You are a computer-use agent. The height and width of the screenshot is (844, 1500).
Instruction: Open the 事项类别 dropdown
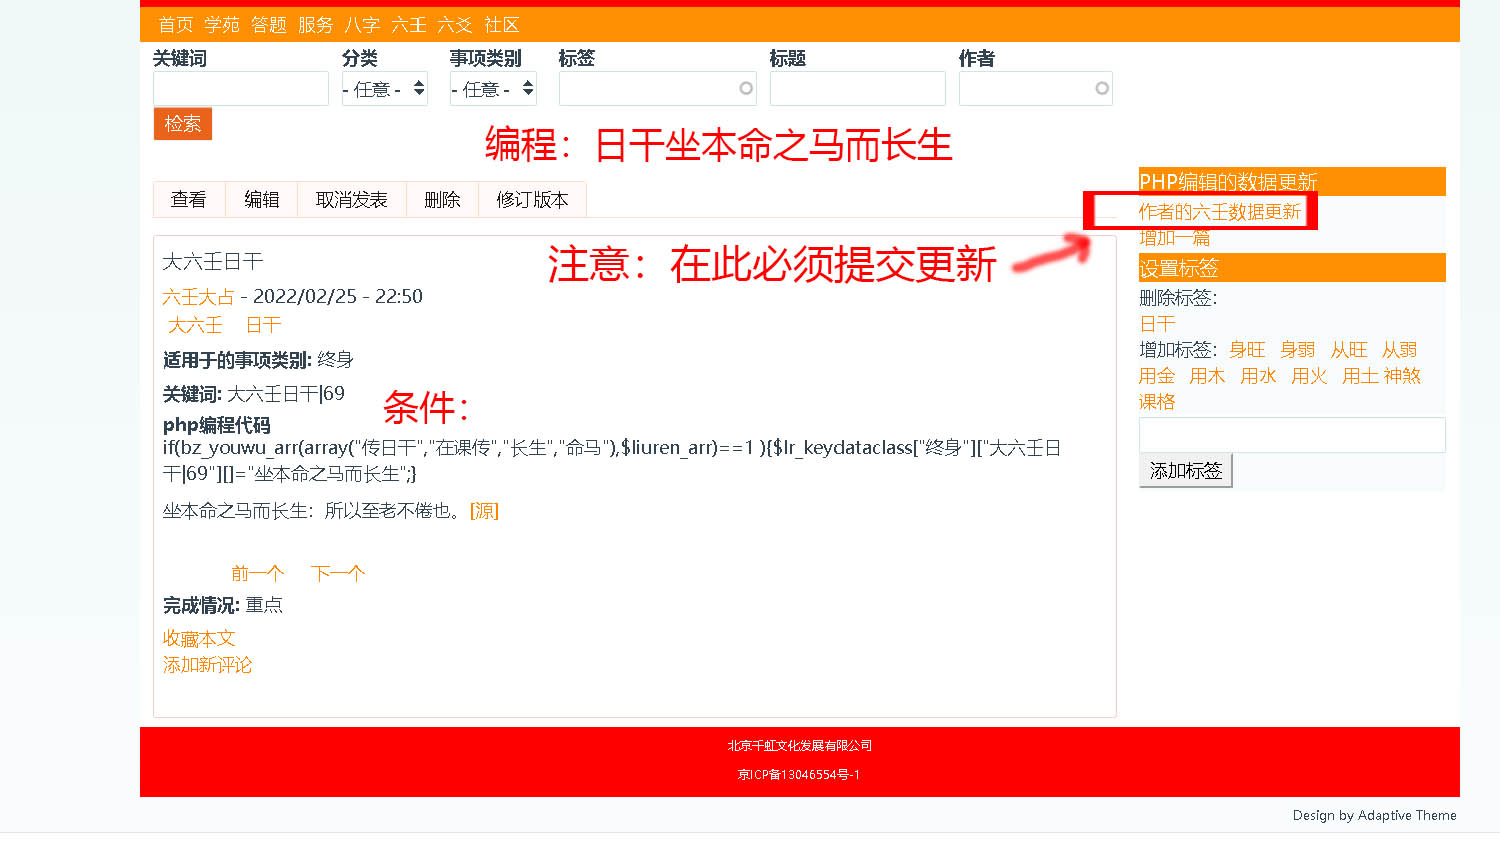492,89
